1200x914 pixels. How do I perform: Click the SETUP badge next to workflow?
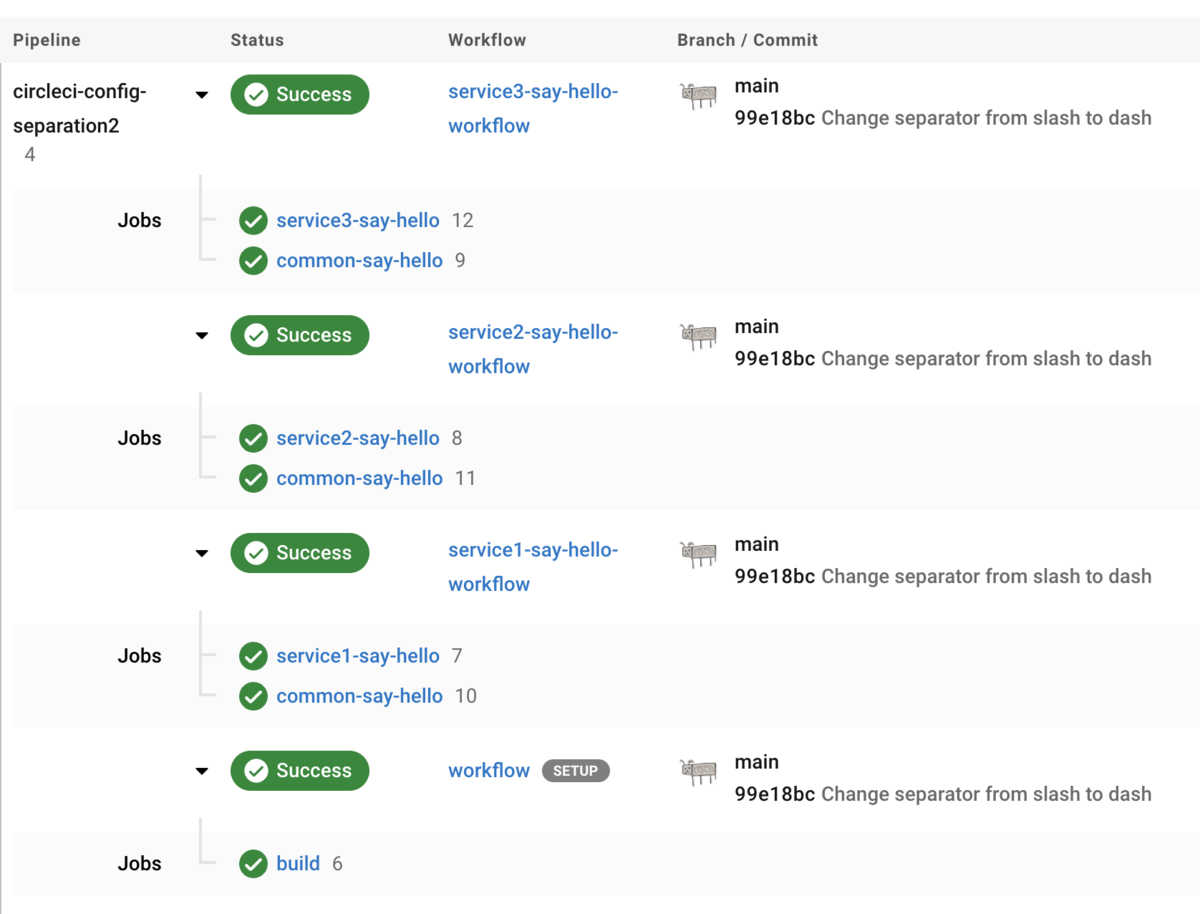[x=575, y=771]
